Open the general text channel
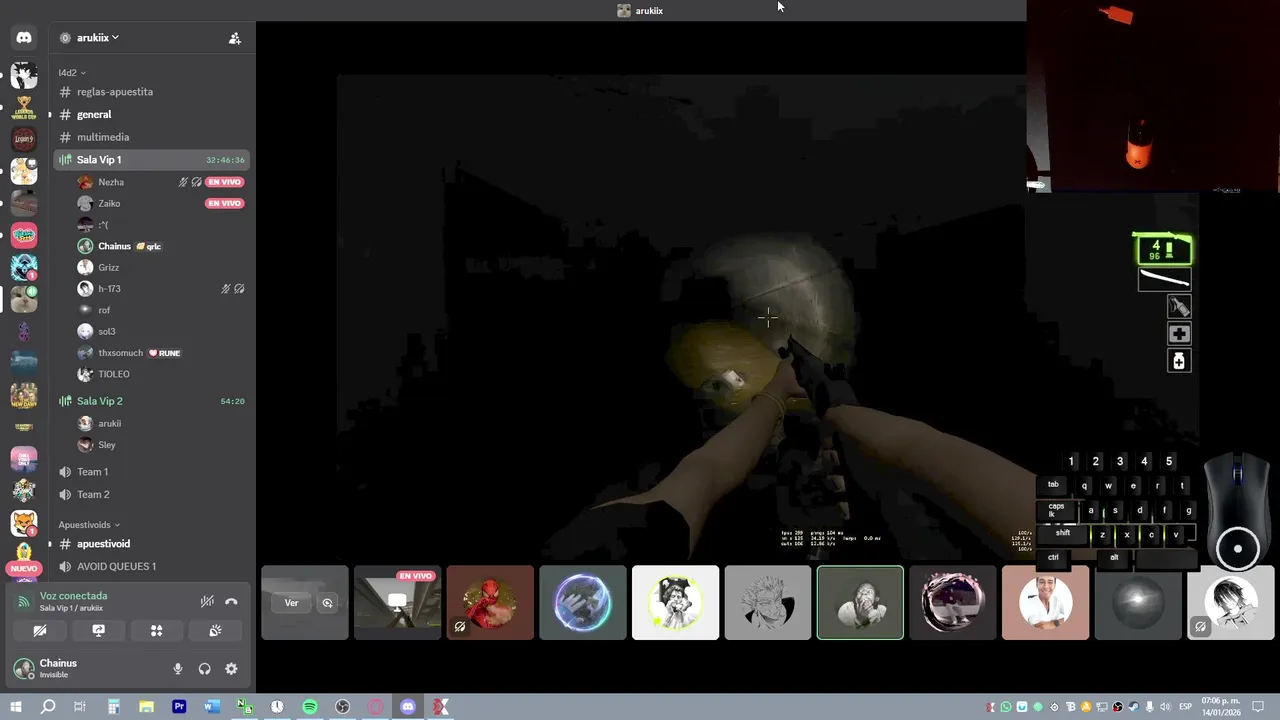1280x720 pixels. pyautogui.click(x=150, y=115)
